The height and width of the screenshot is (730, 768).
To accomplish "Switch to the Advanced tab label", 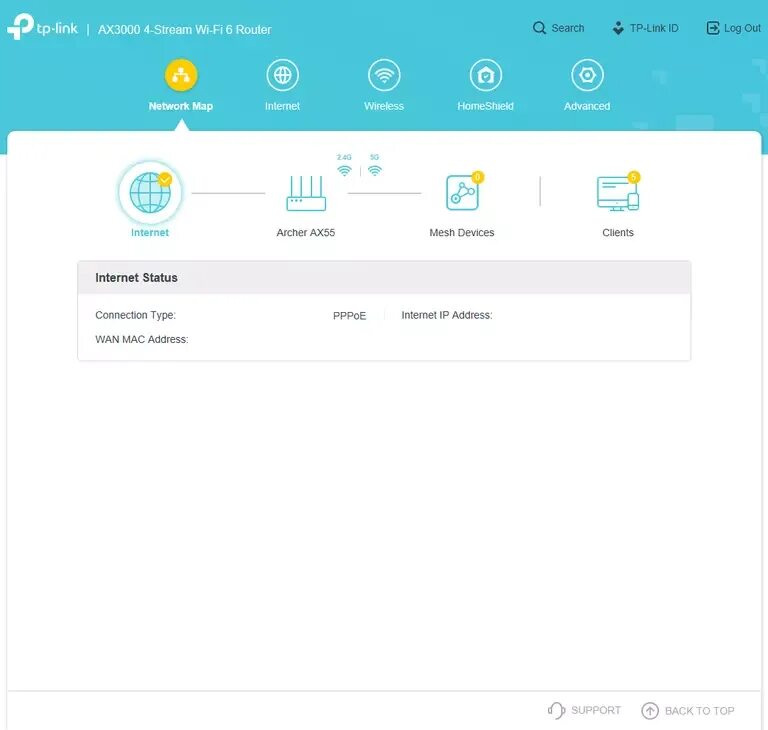I will (x=587, y=106).
